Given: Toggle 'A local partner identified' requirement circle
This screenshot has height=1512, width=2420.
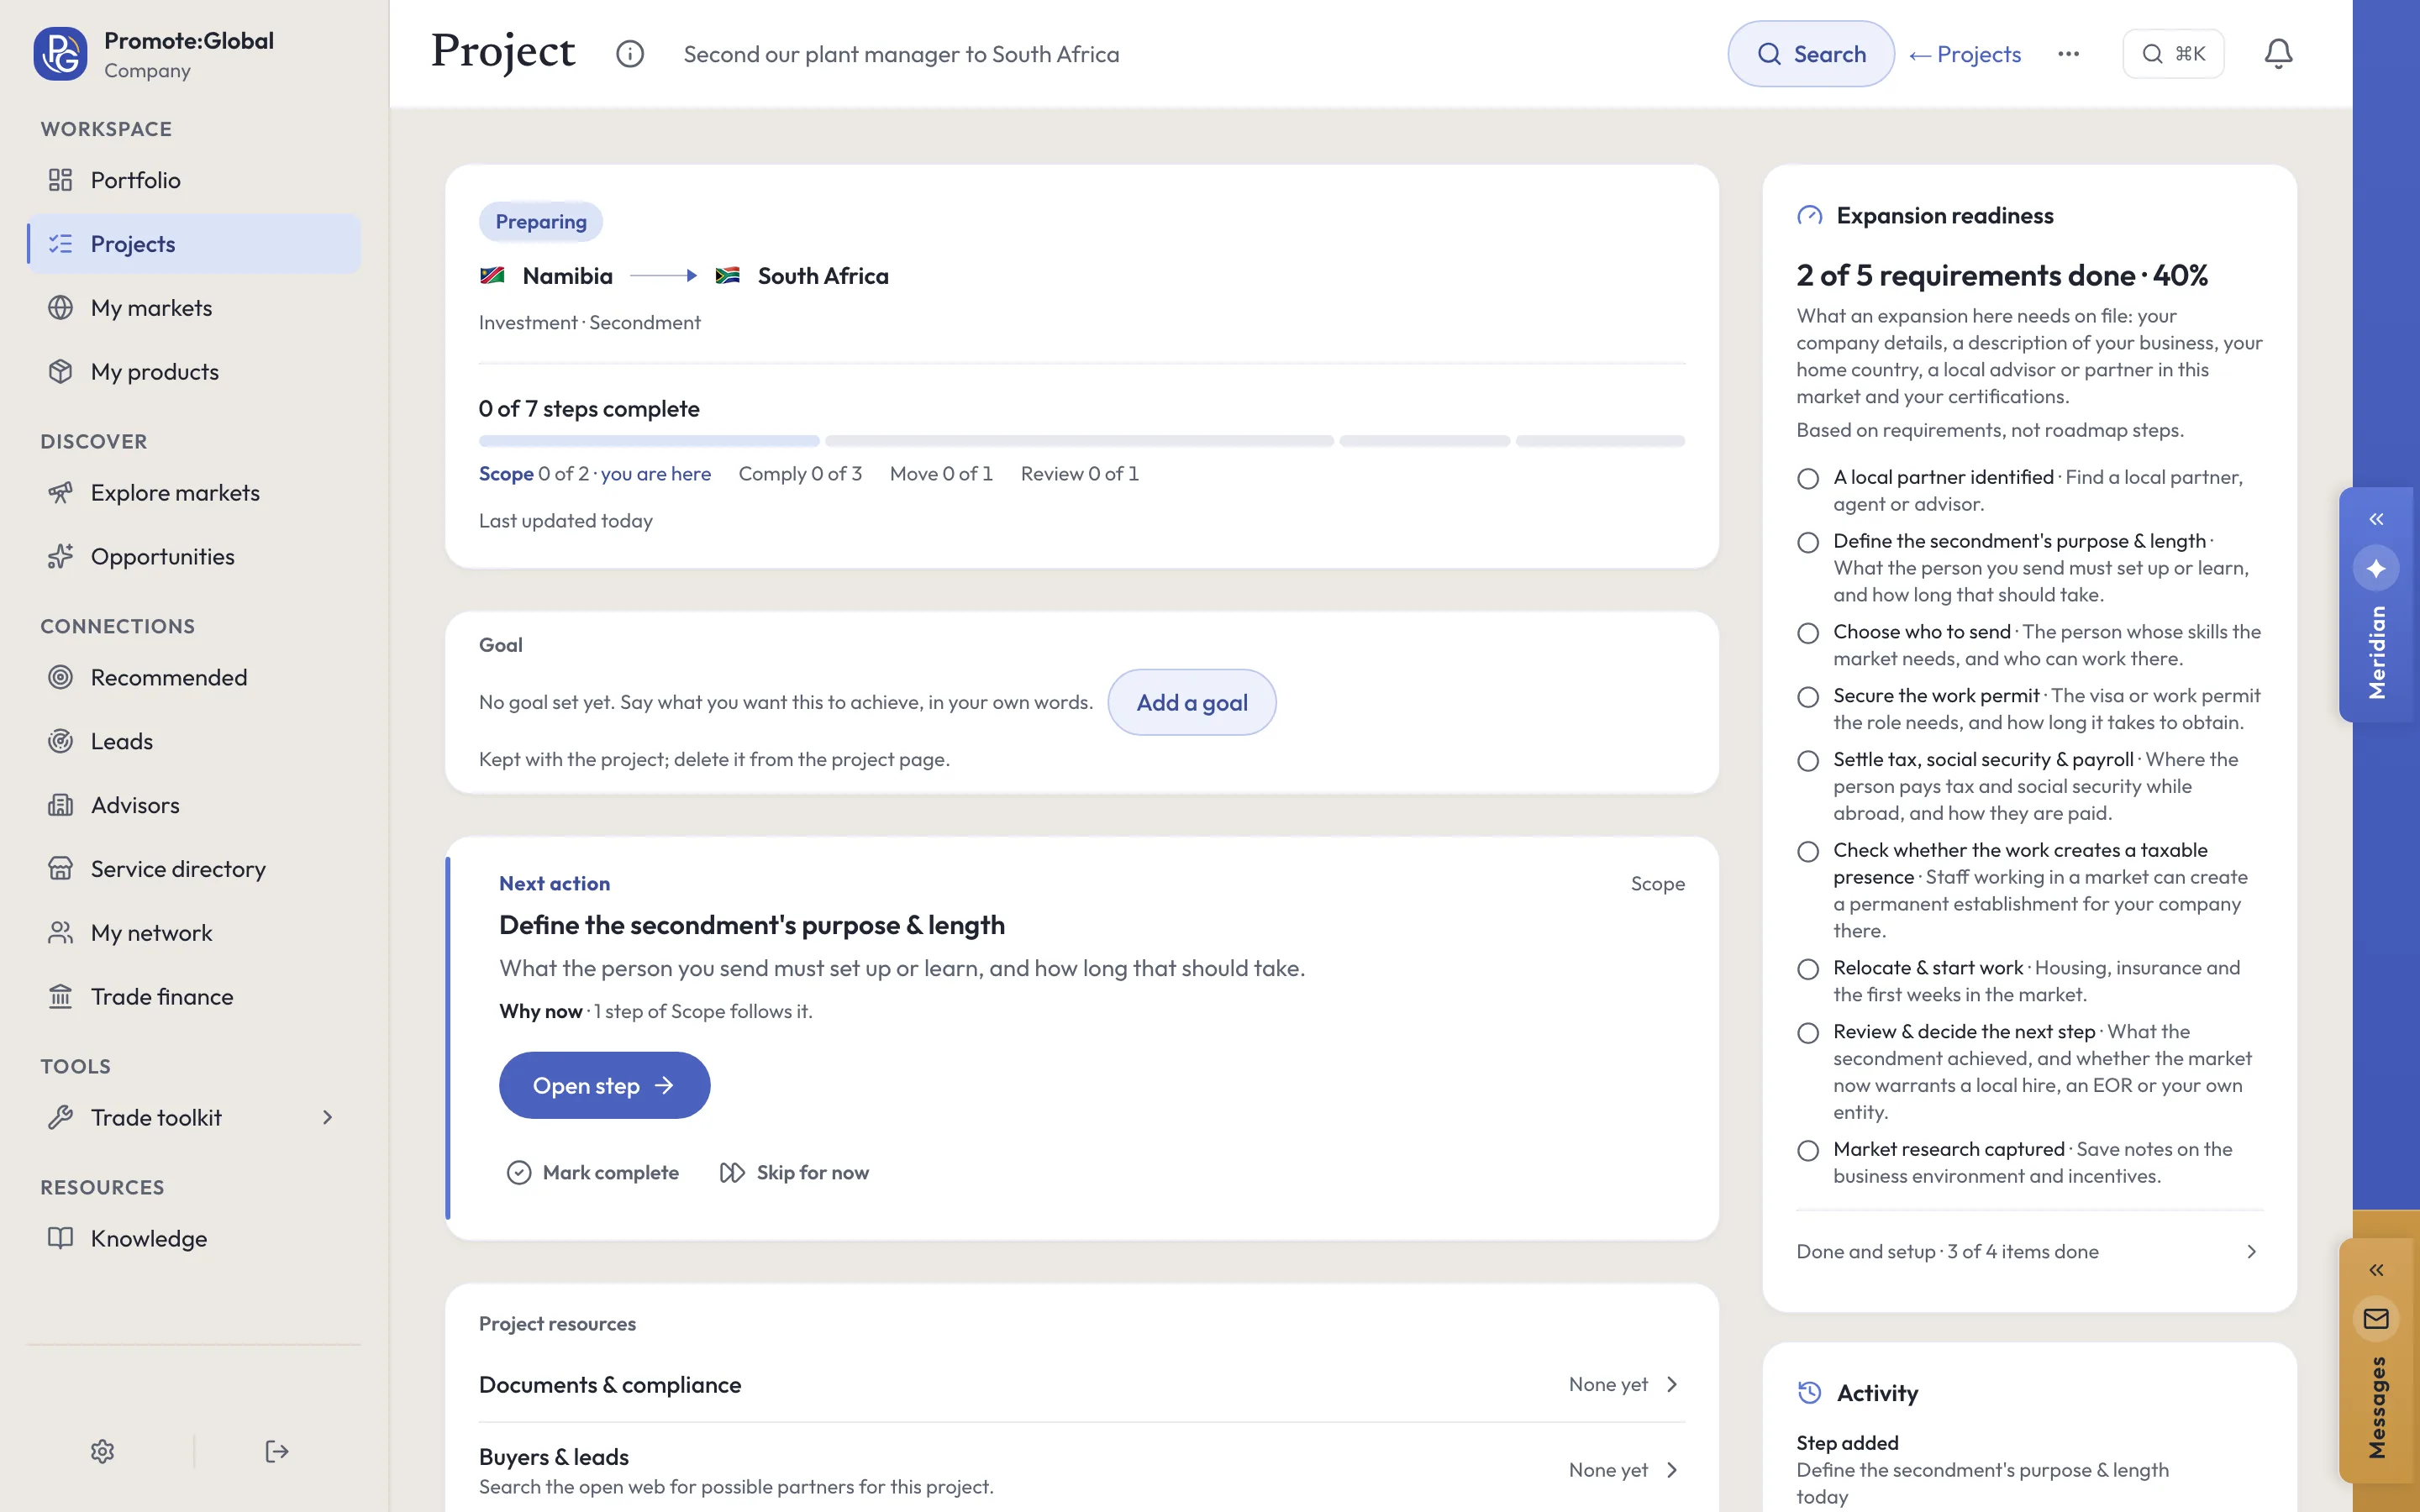Looking at the screenshot, I should pos(1807,479).
